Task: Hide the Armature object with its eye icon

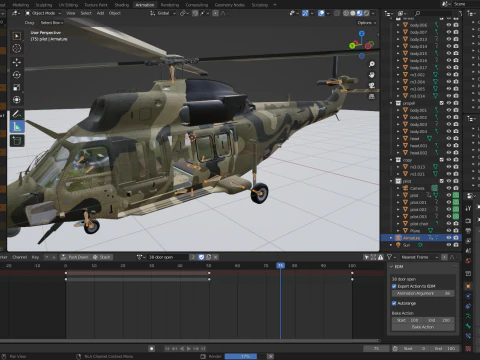Action: coord(449,238)
